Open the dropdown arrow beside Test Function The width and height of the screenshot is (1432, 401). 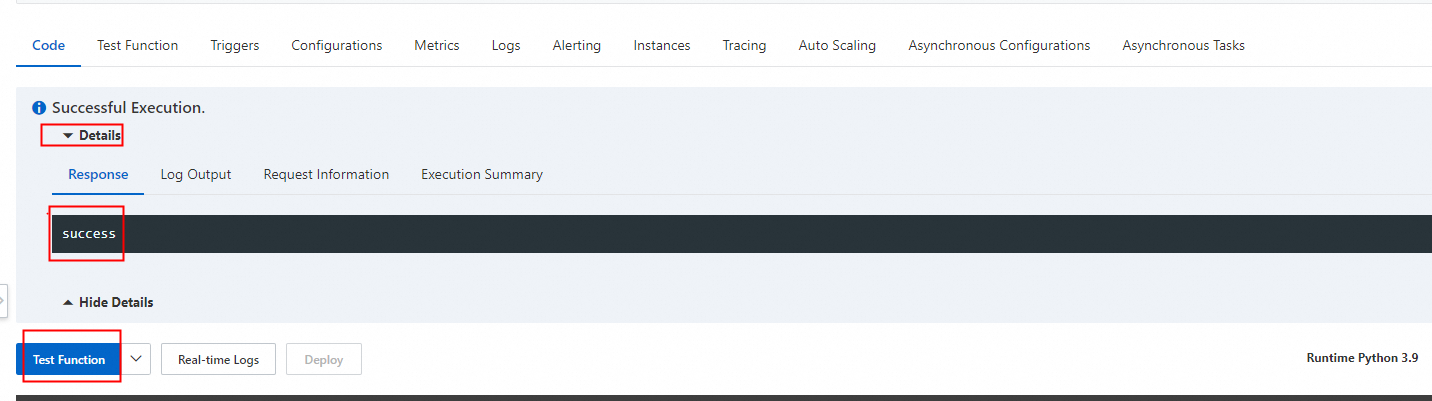tap(136, 359)
